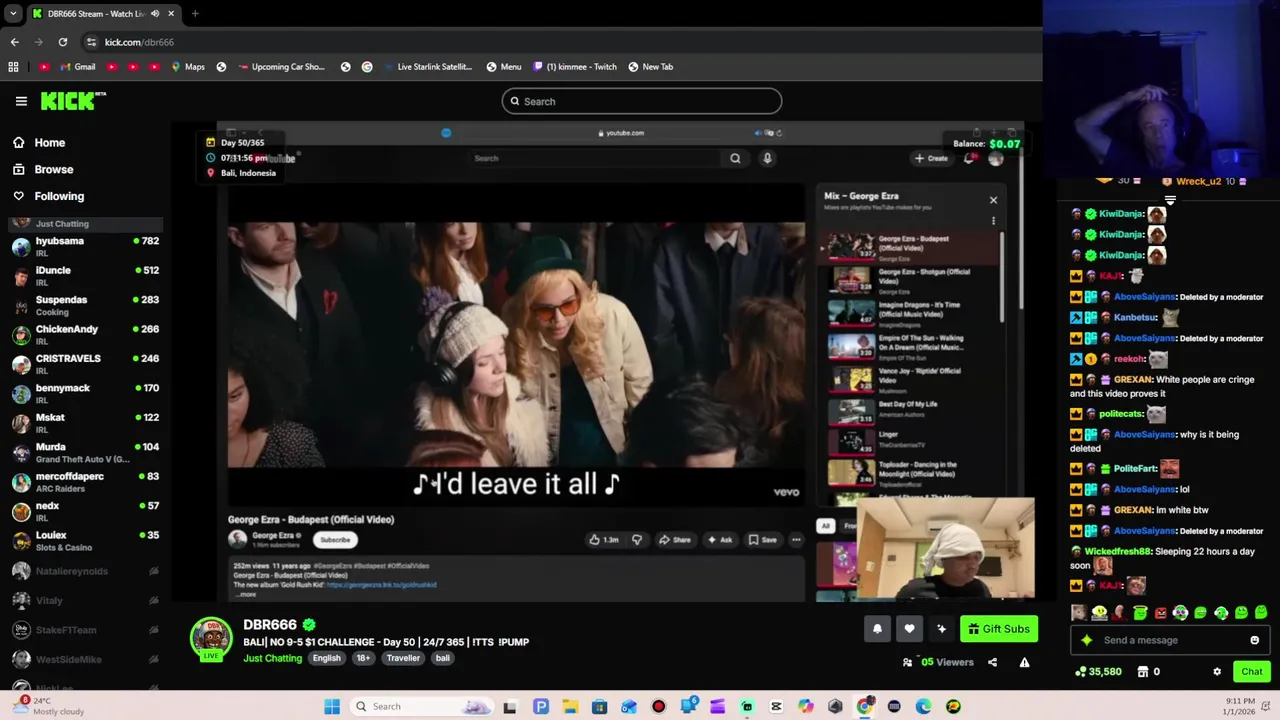Open the Chrome apps grid icon
The image size is (1280, 720).
click(x=13, y=67)
